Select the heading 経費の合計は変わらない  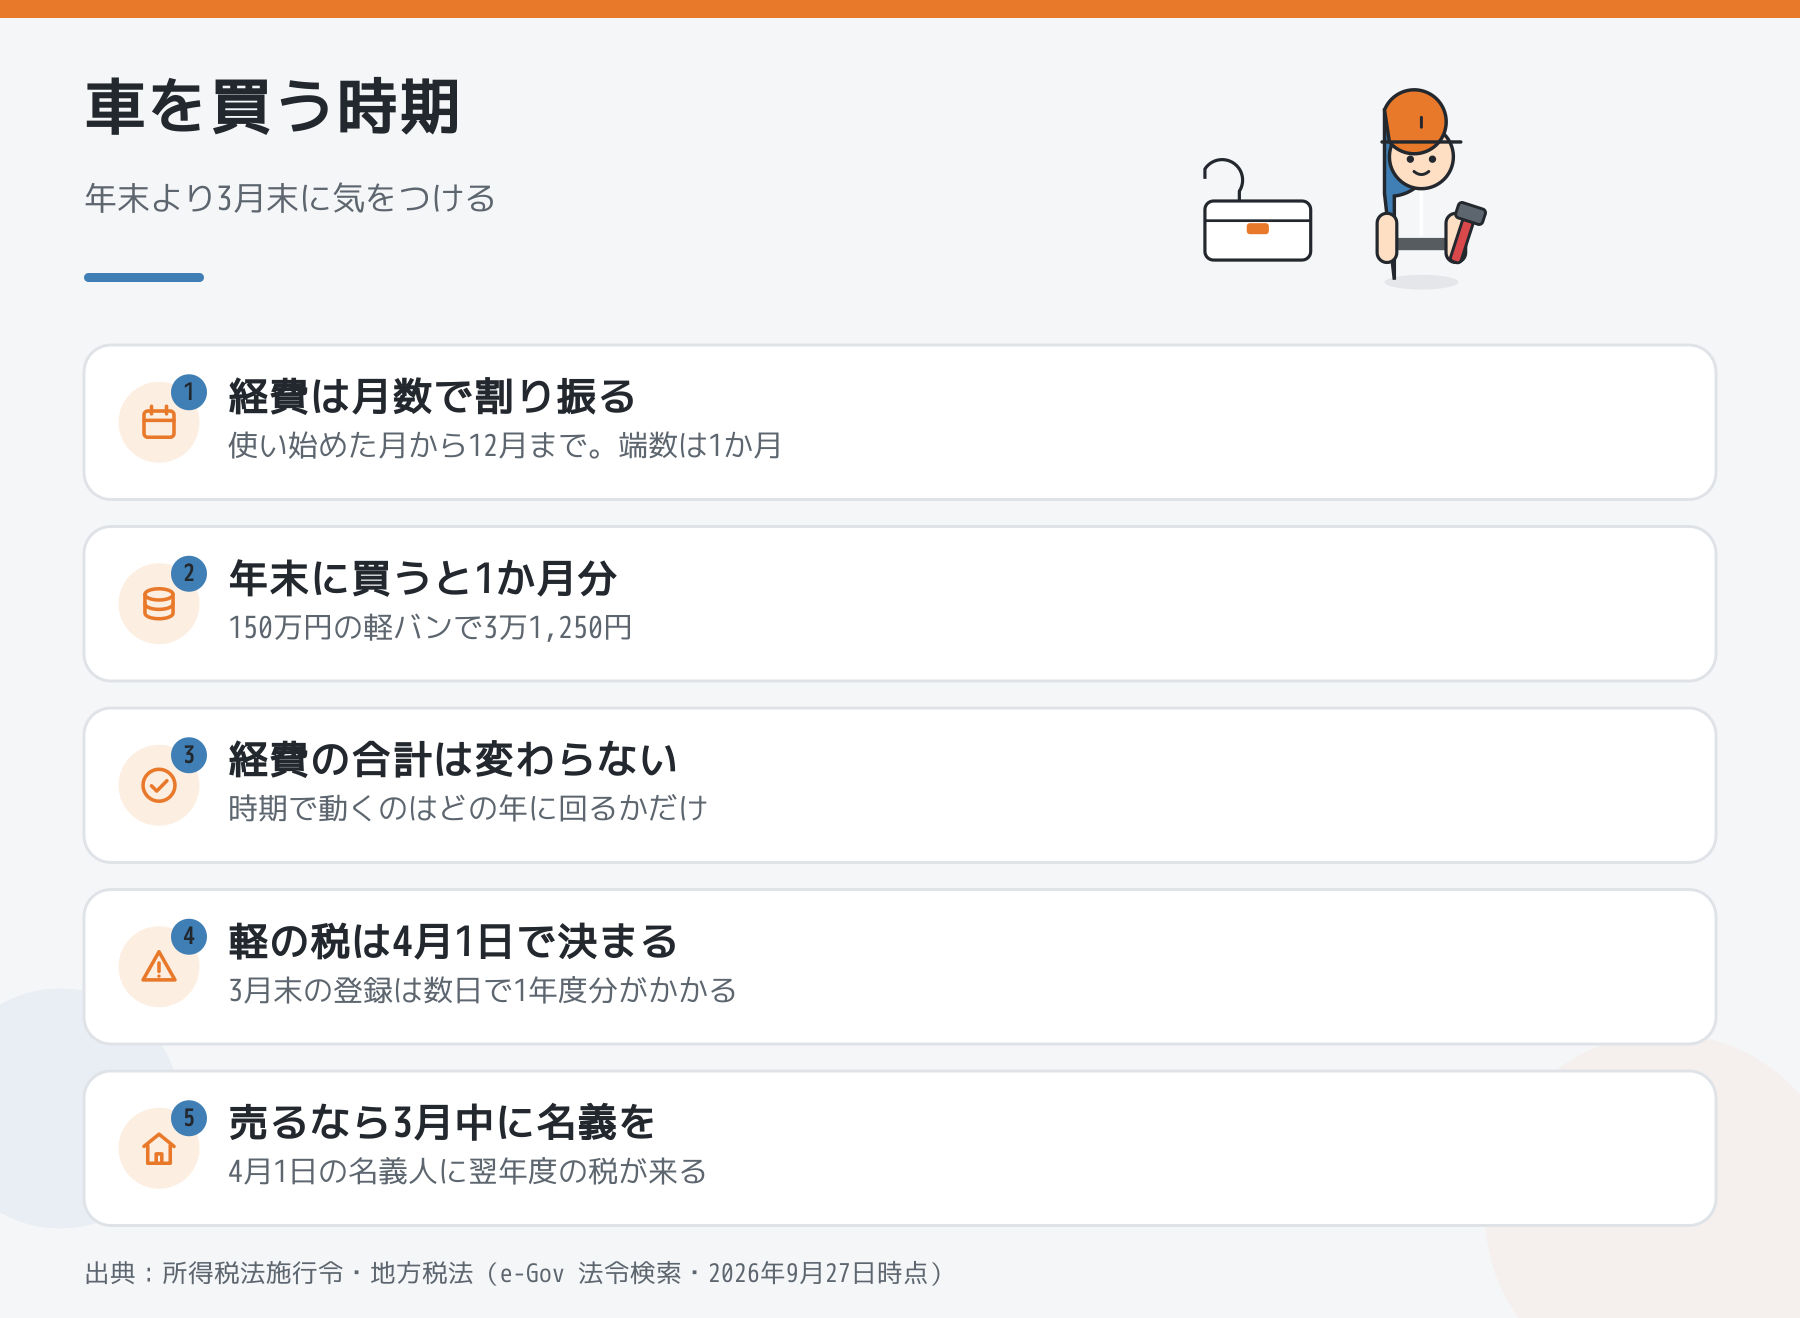tap(453, 760)
